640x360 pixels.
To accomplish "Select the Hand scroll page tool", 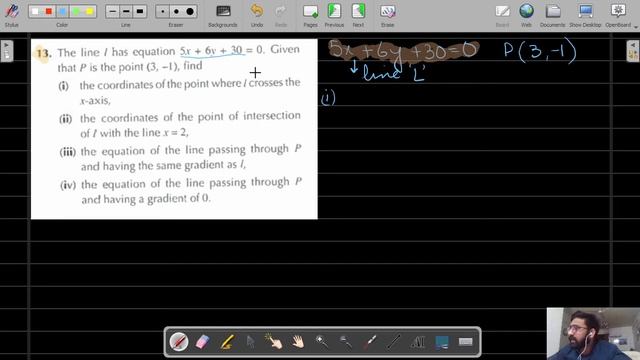I will click(298, 342).
